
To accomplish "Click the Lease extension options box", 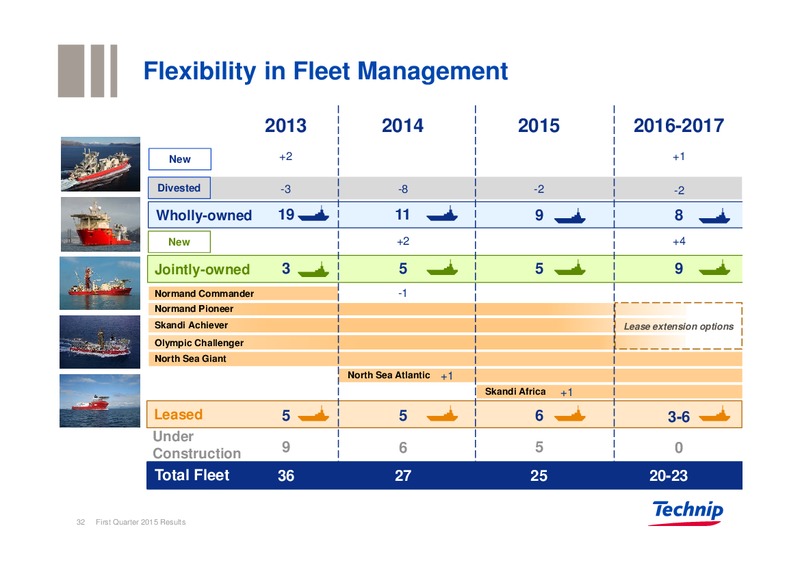I will 678,326.
